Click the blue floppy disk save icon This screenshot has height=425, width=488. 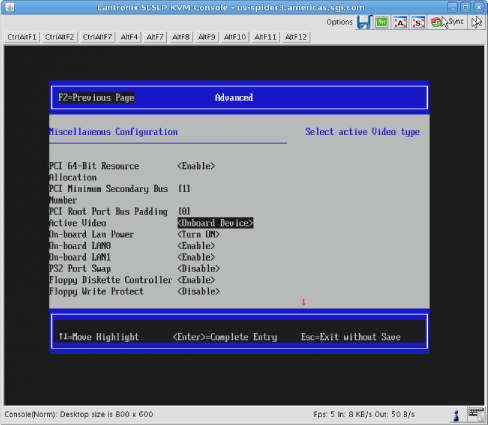coord(364,22)
